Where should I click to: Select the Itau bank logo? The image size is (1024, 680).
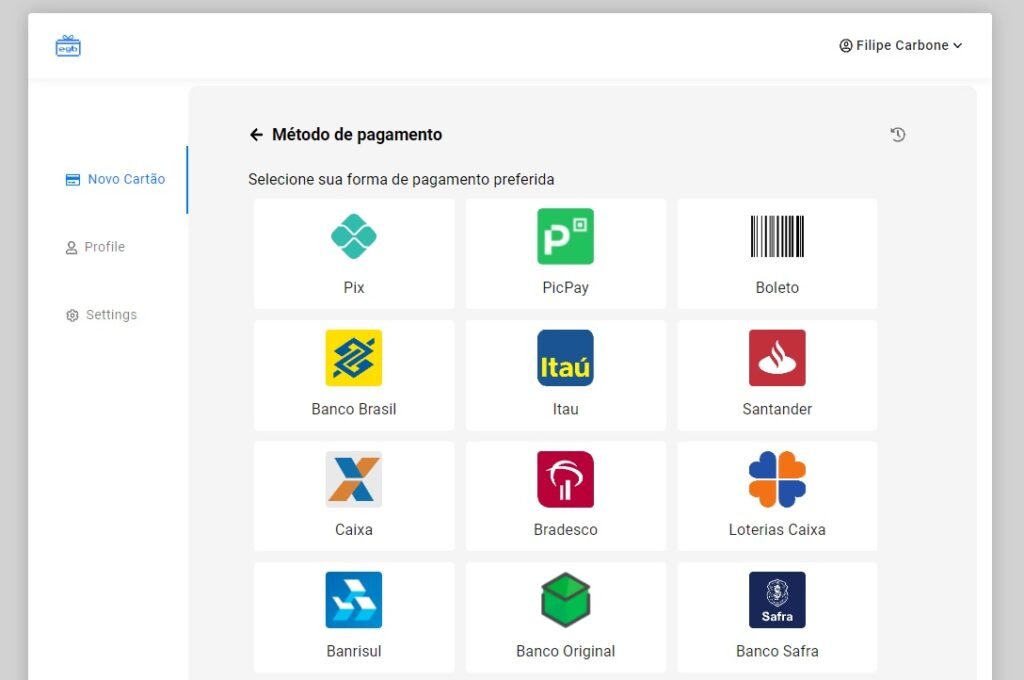(565, 358)
